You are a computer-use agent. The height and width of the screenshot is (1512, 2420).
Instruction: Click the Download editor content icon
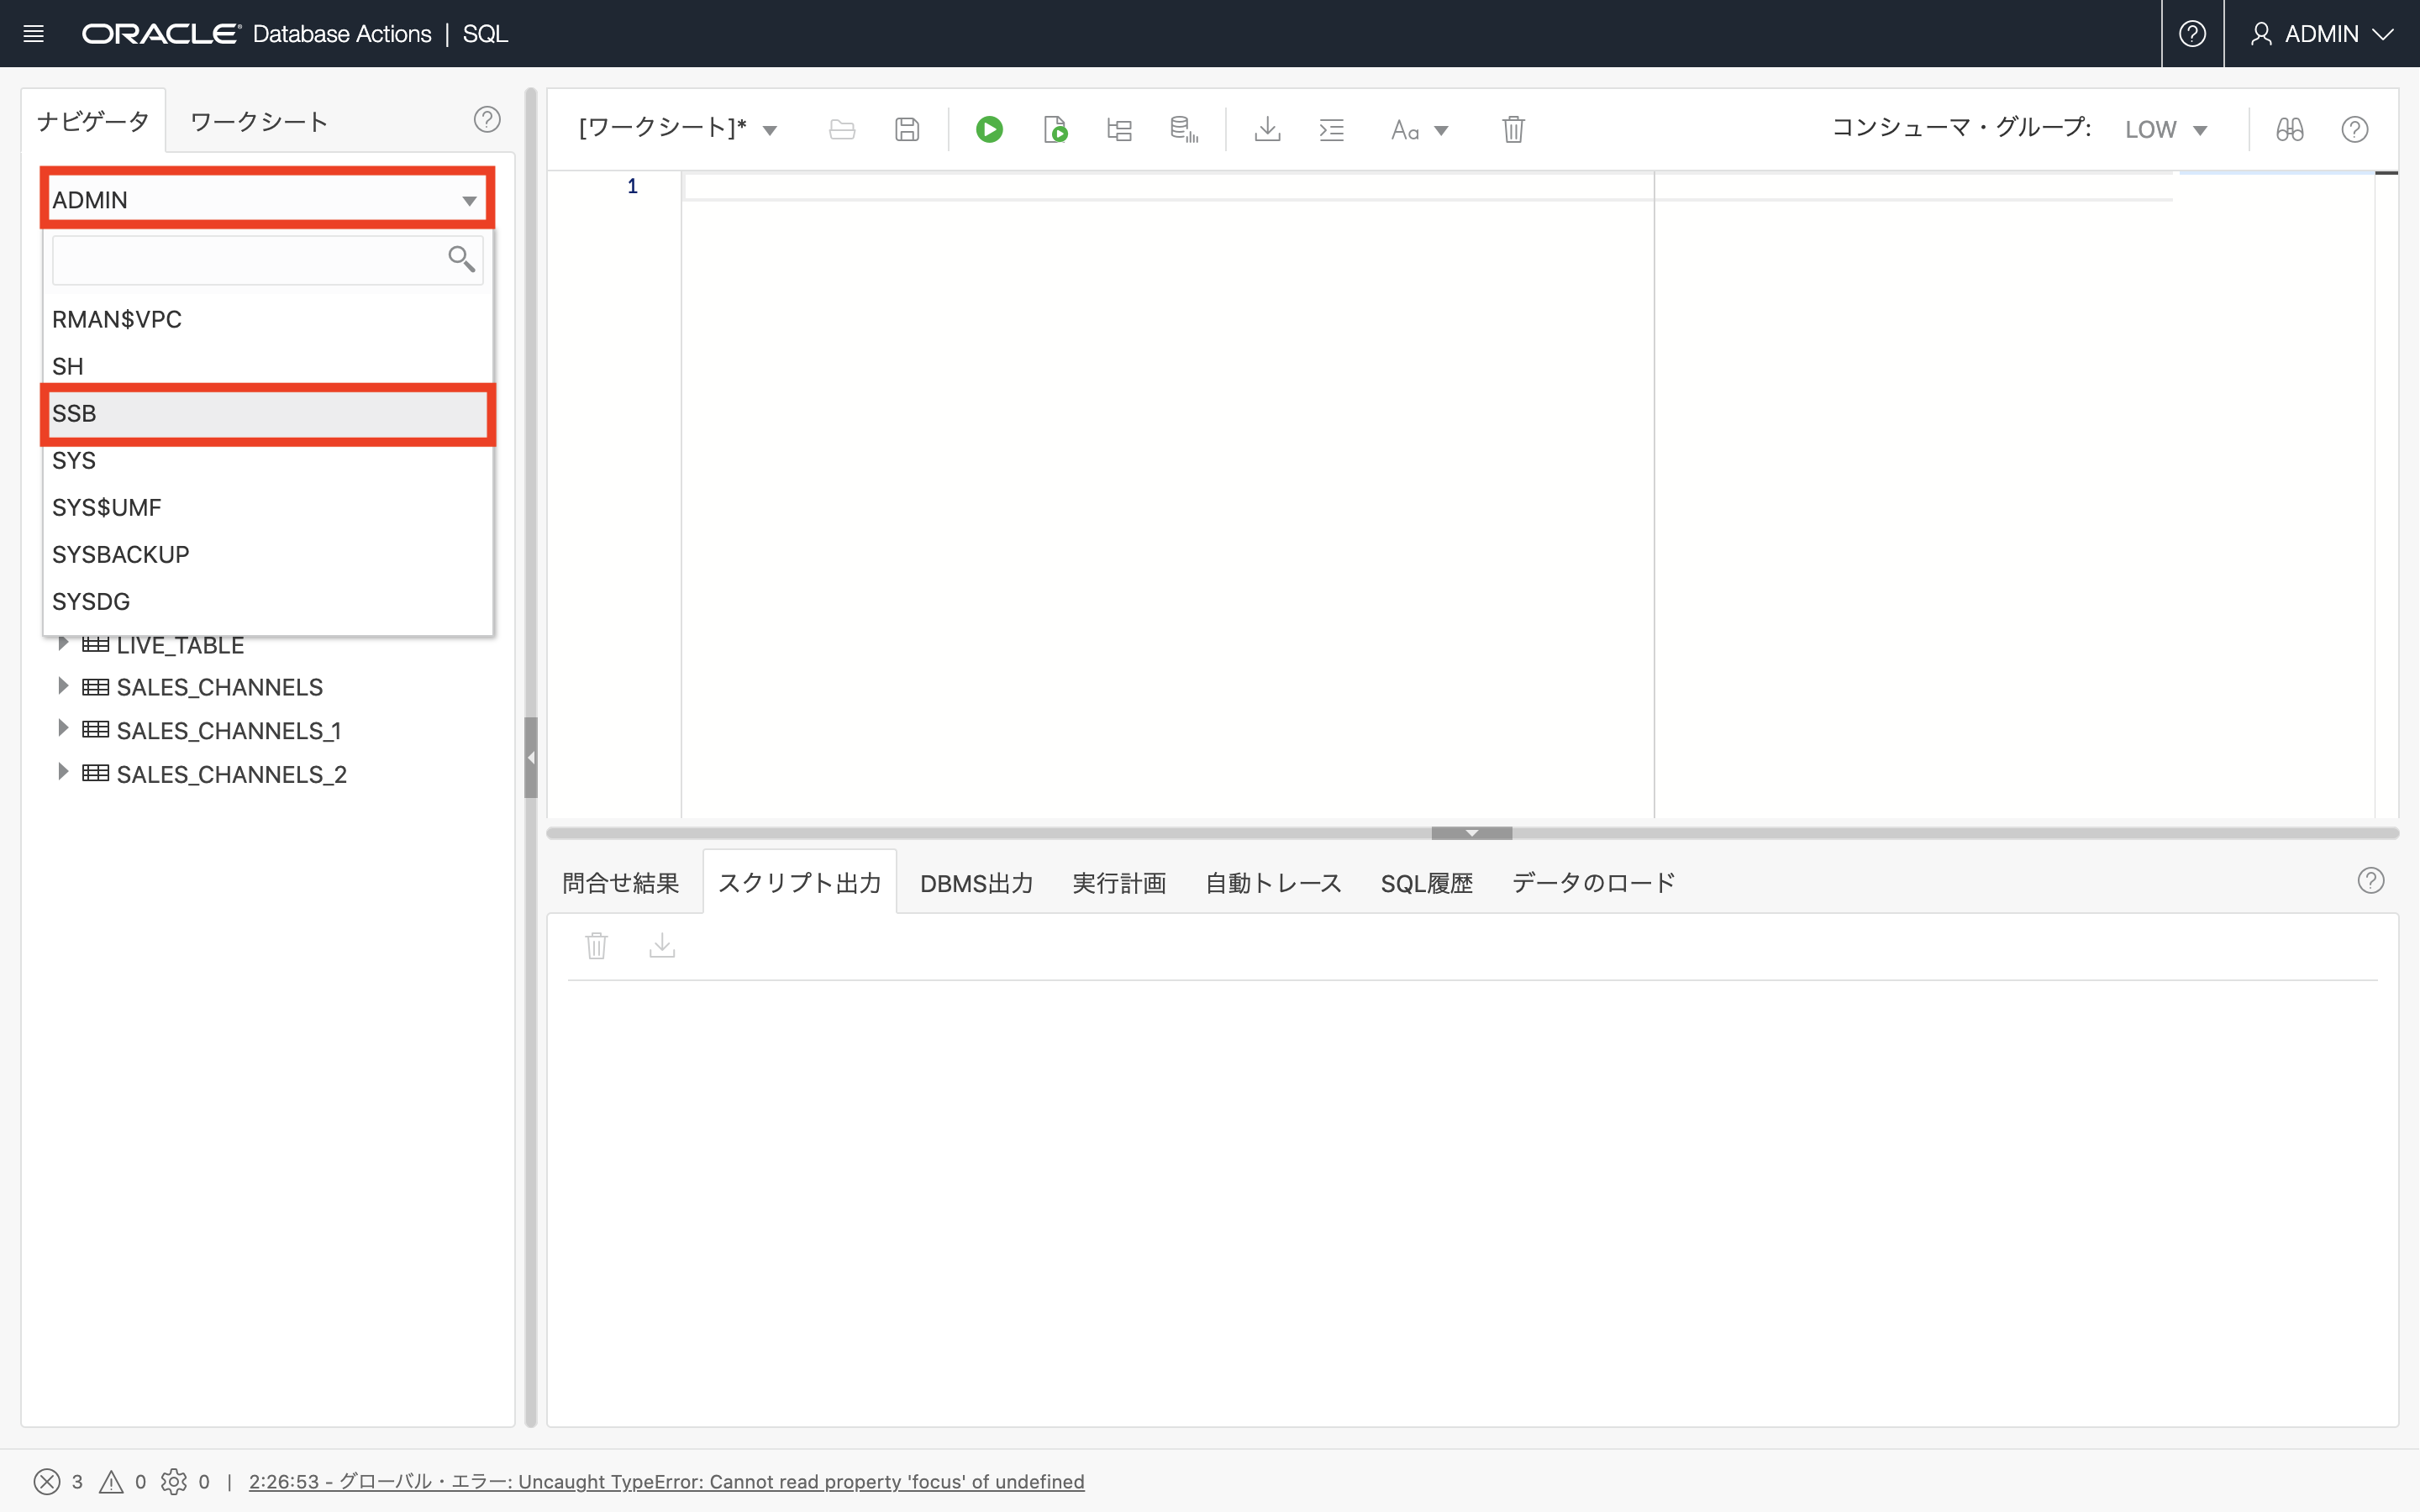pos(1267,129)
